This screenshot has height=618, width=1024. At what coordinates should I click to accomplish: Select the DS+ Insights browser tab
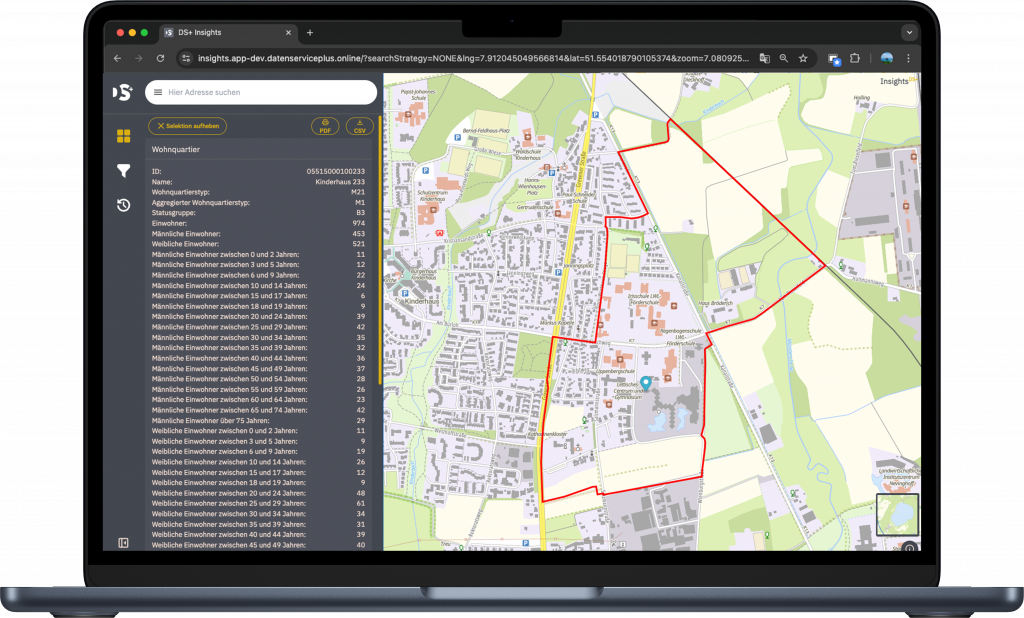pos(225,32)
